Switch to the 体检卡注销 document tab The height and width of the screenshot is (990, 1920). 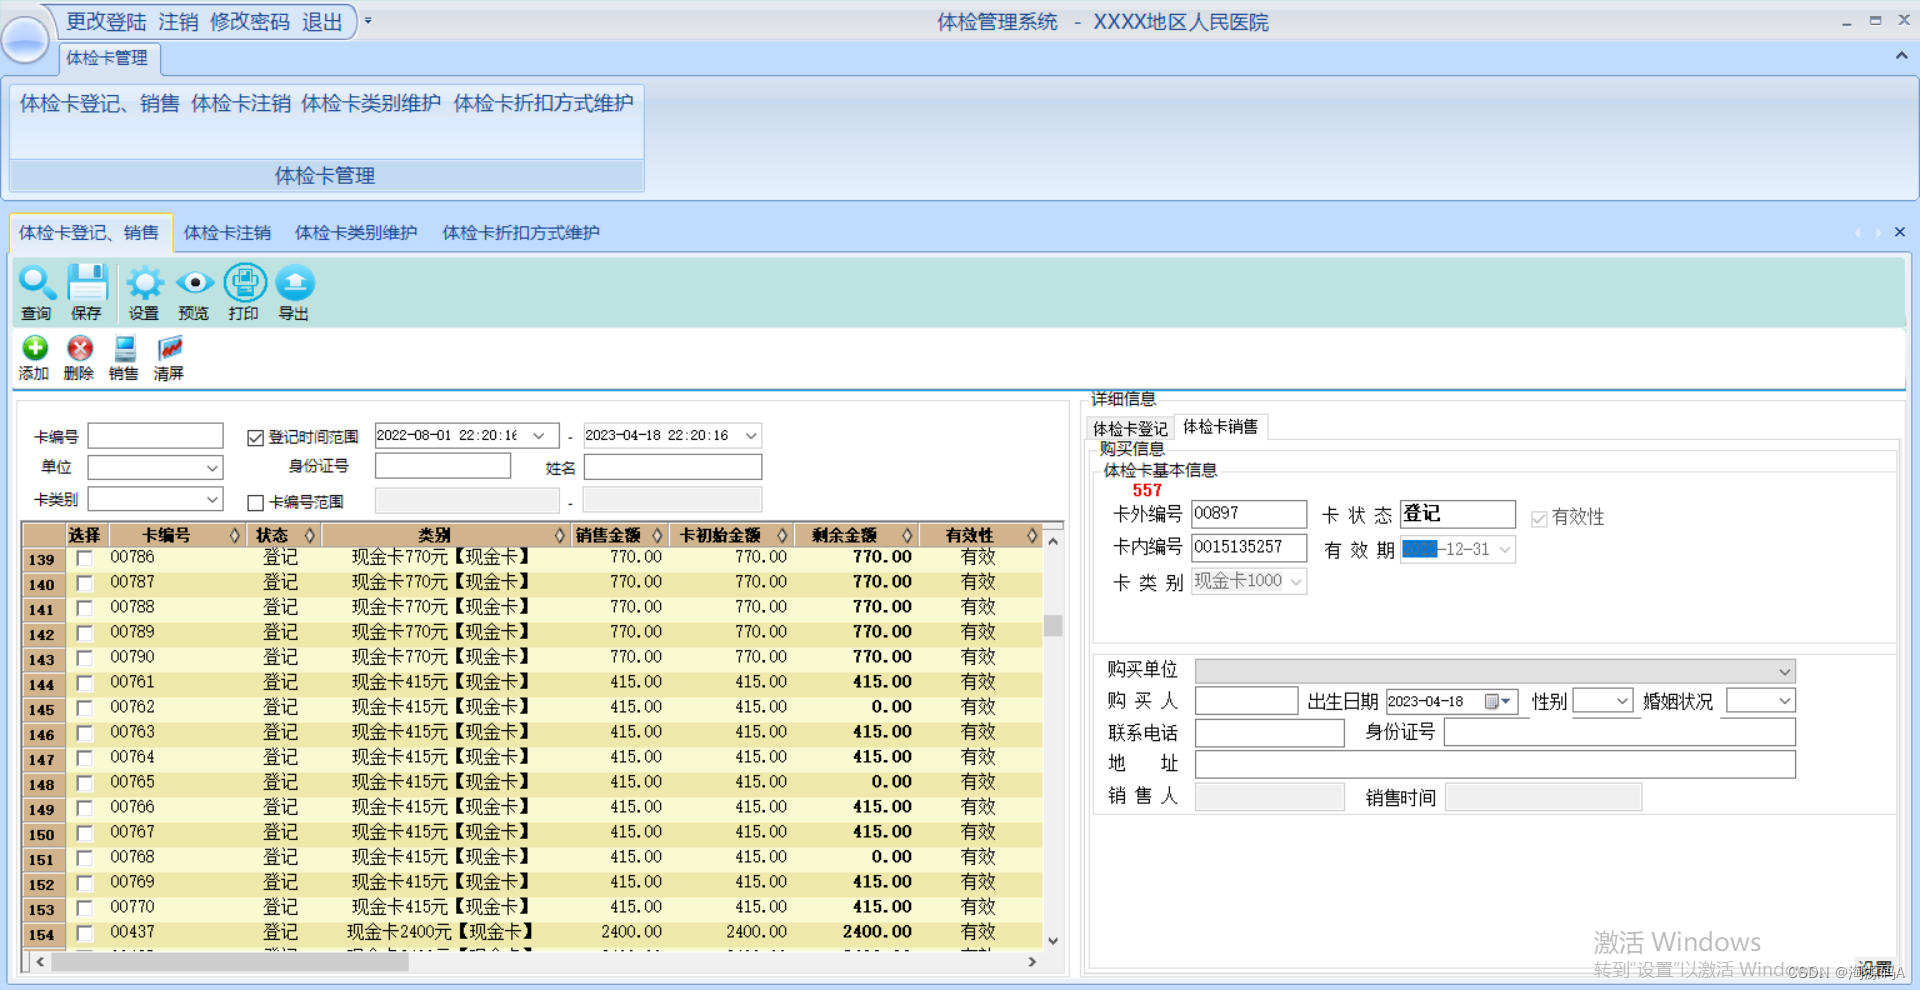point(227,233)
